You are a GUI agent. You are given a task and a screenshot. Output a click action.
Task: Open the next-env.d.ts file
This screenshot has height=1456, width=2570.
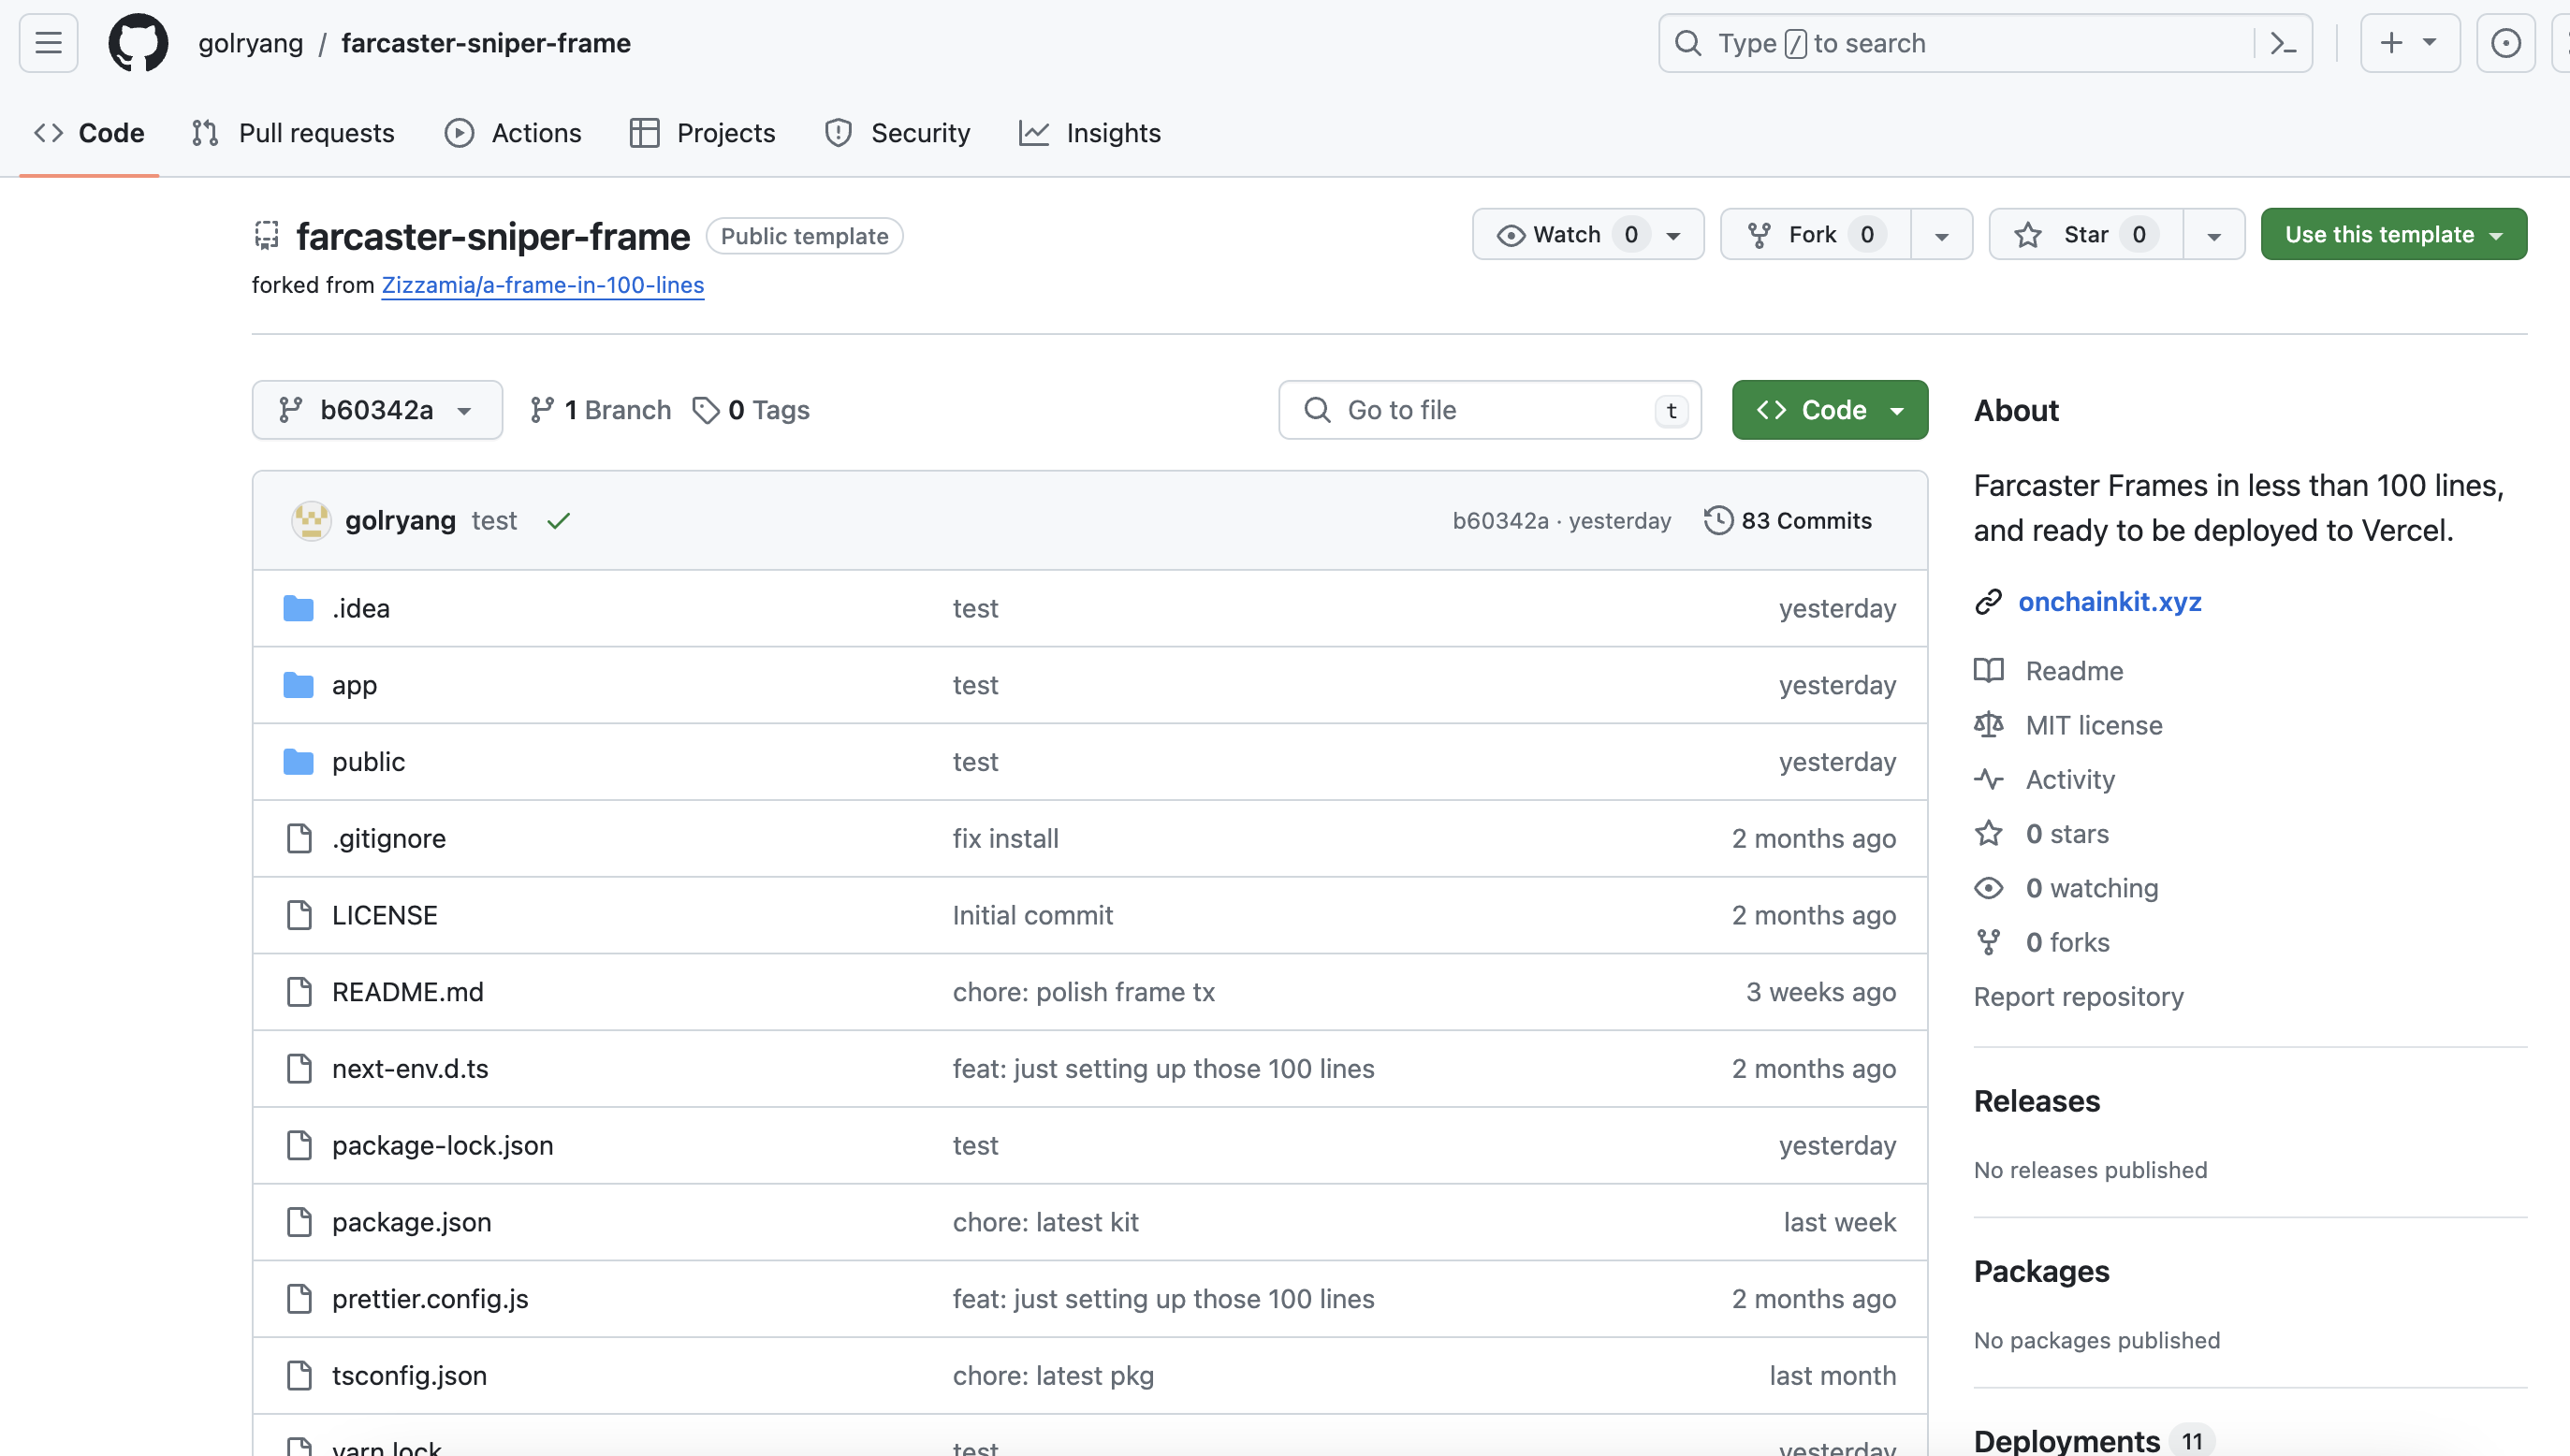click(x=410, y=1069)
